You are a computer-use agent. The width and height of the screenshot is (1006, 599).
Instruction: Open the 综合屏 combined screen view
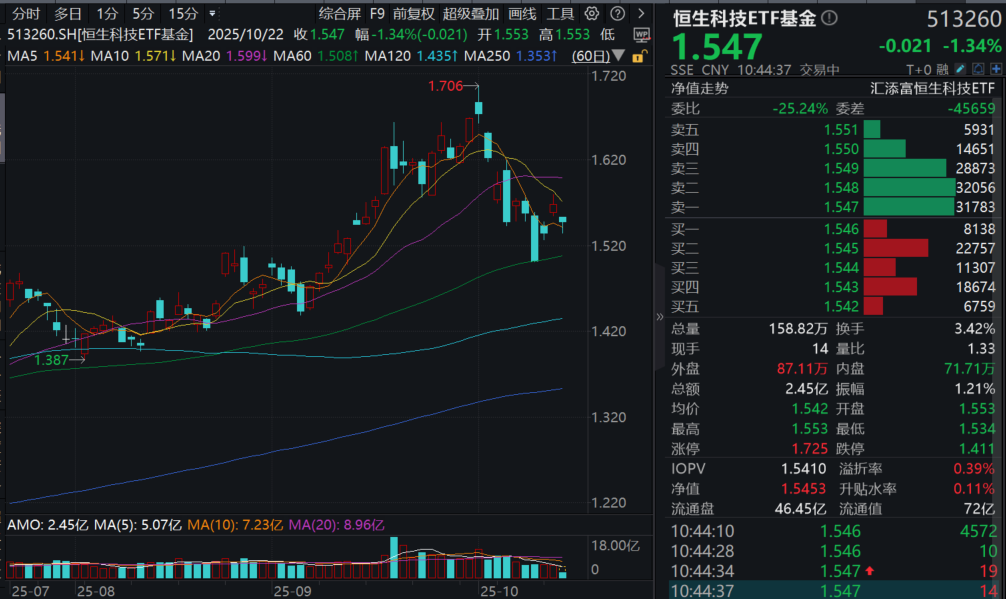340,14
